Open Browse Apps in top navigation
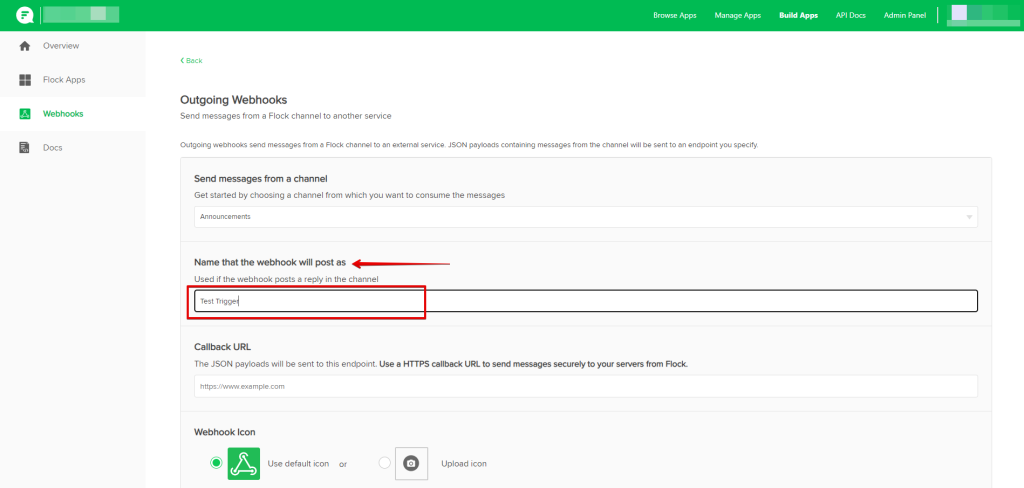This screenshot has height=488, width=1024. 675,16
